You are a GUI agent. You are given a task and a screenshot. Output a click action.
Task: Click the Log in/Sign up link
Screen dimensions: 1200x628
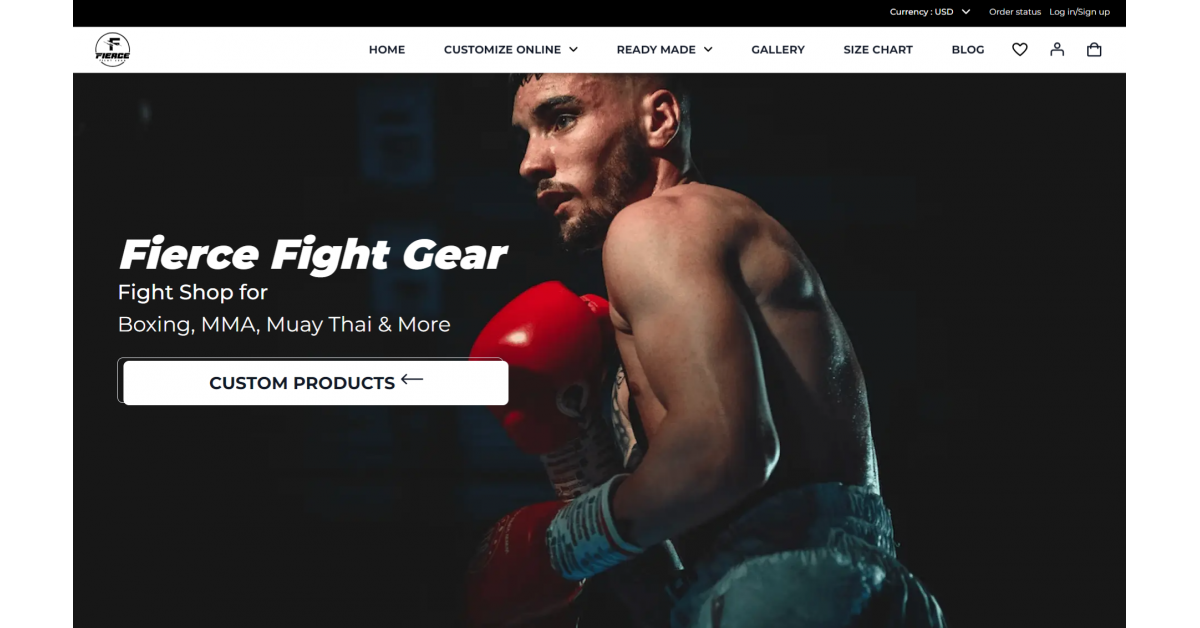[x=1079, y=12]
